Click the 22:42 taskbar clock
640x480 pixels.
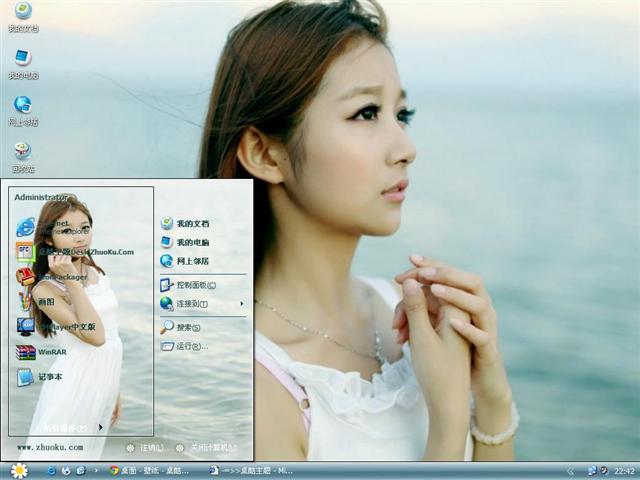point(624,471)
